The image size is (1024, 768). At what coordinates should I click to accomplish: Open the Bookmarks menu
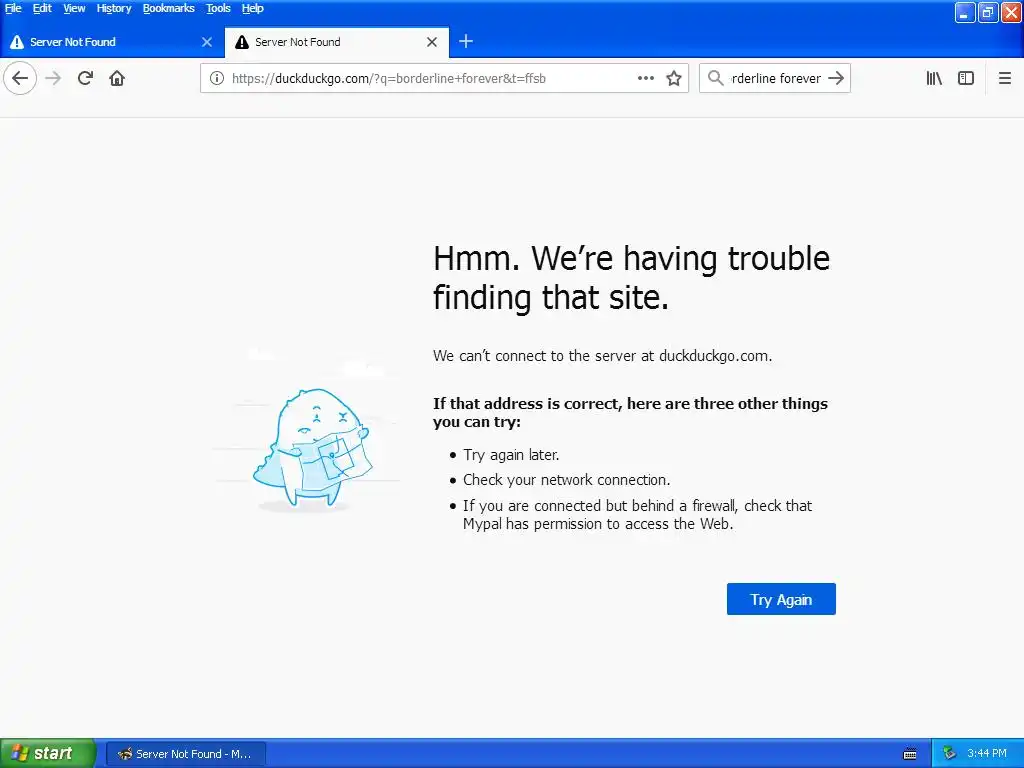(x=168, y=8)
